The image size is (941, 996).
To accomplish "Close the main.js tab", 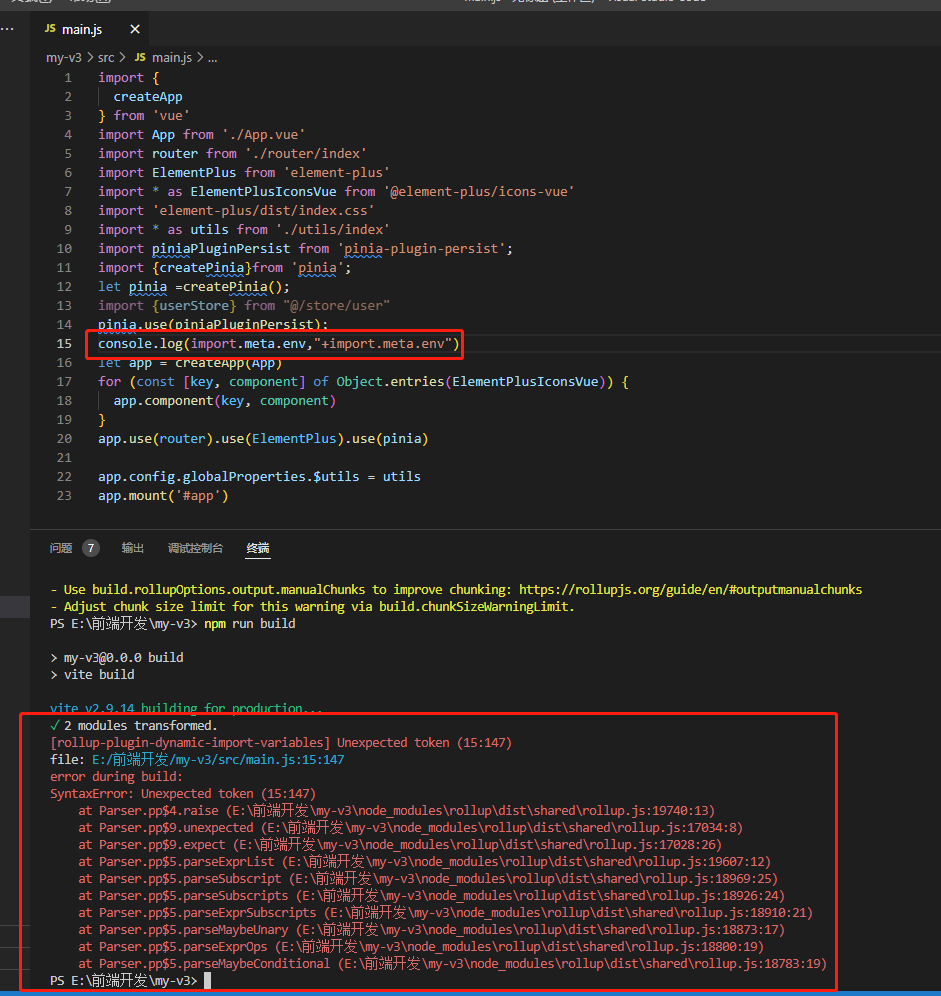I will (135, 29).
